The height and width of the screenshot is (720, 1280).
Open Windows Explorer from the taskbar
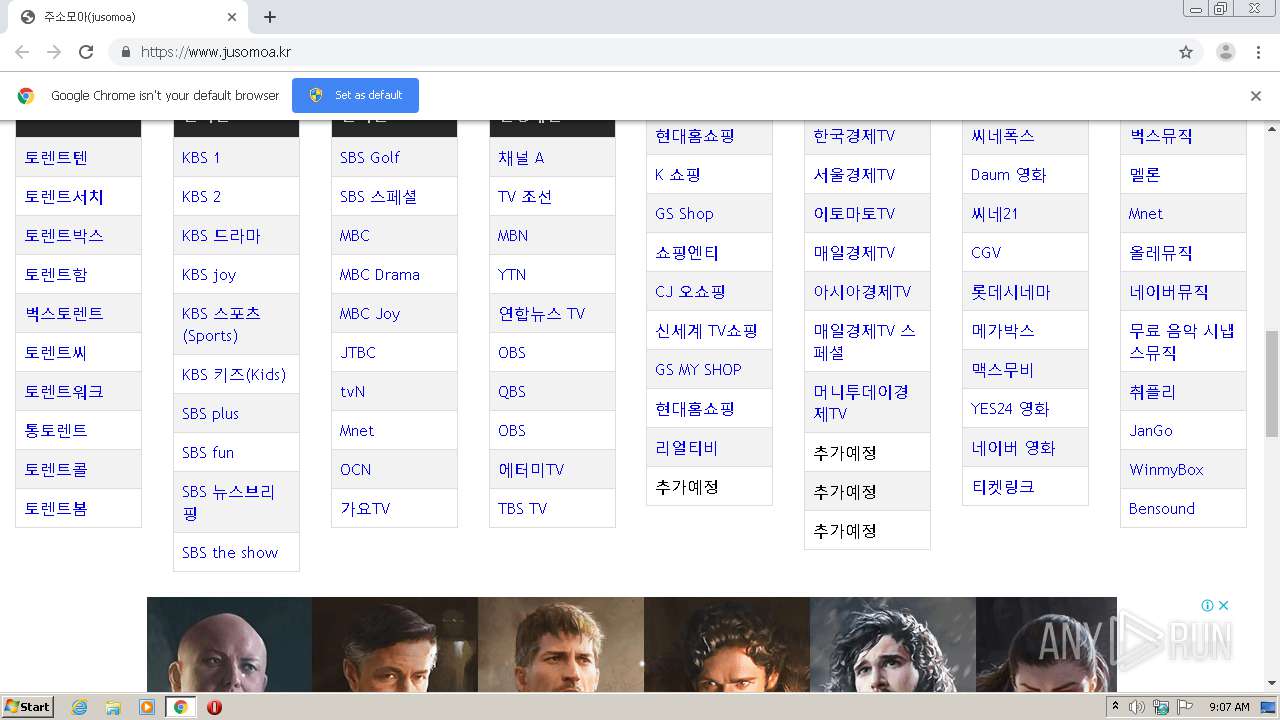click(x=113, y=707)
